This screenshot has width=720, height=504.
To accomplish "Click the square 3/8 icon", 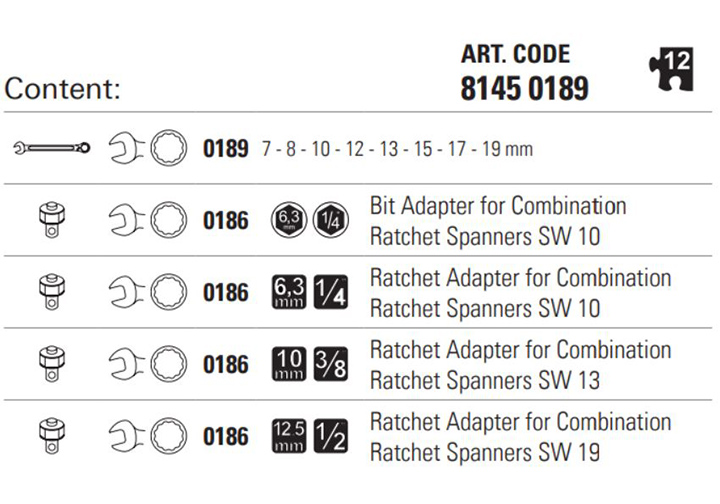I will click(x=331, y=364).
